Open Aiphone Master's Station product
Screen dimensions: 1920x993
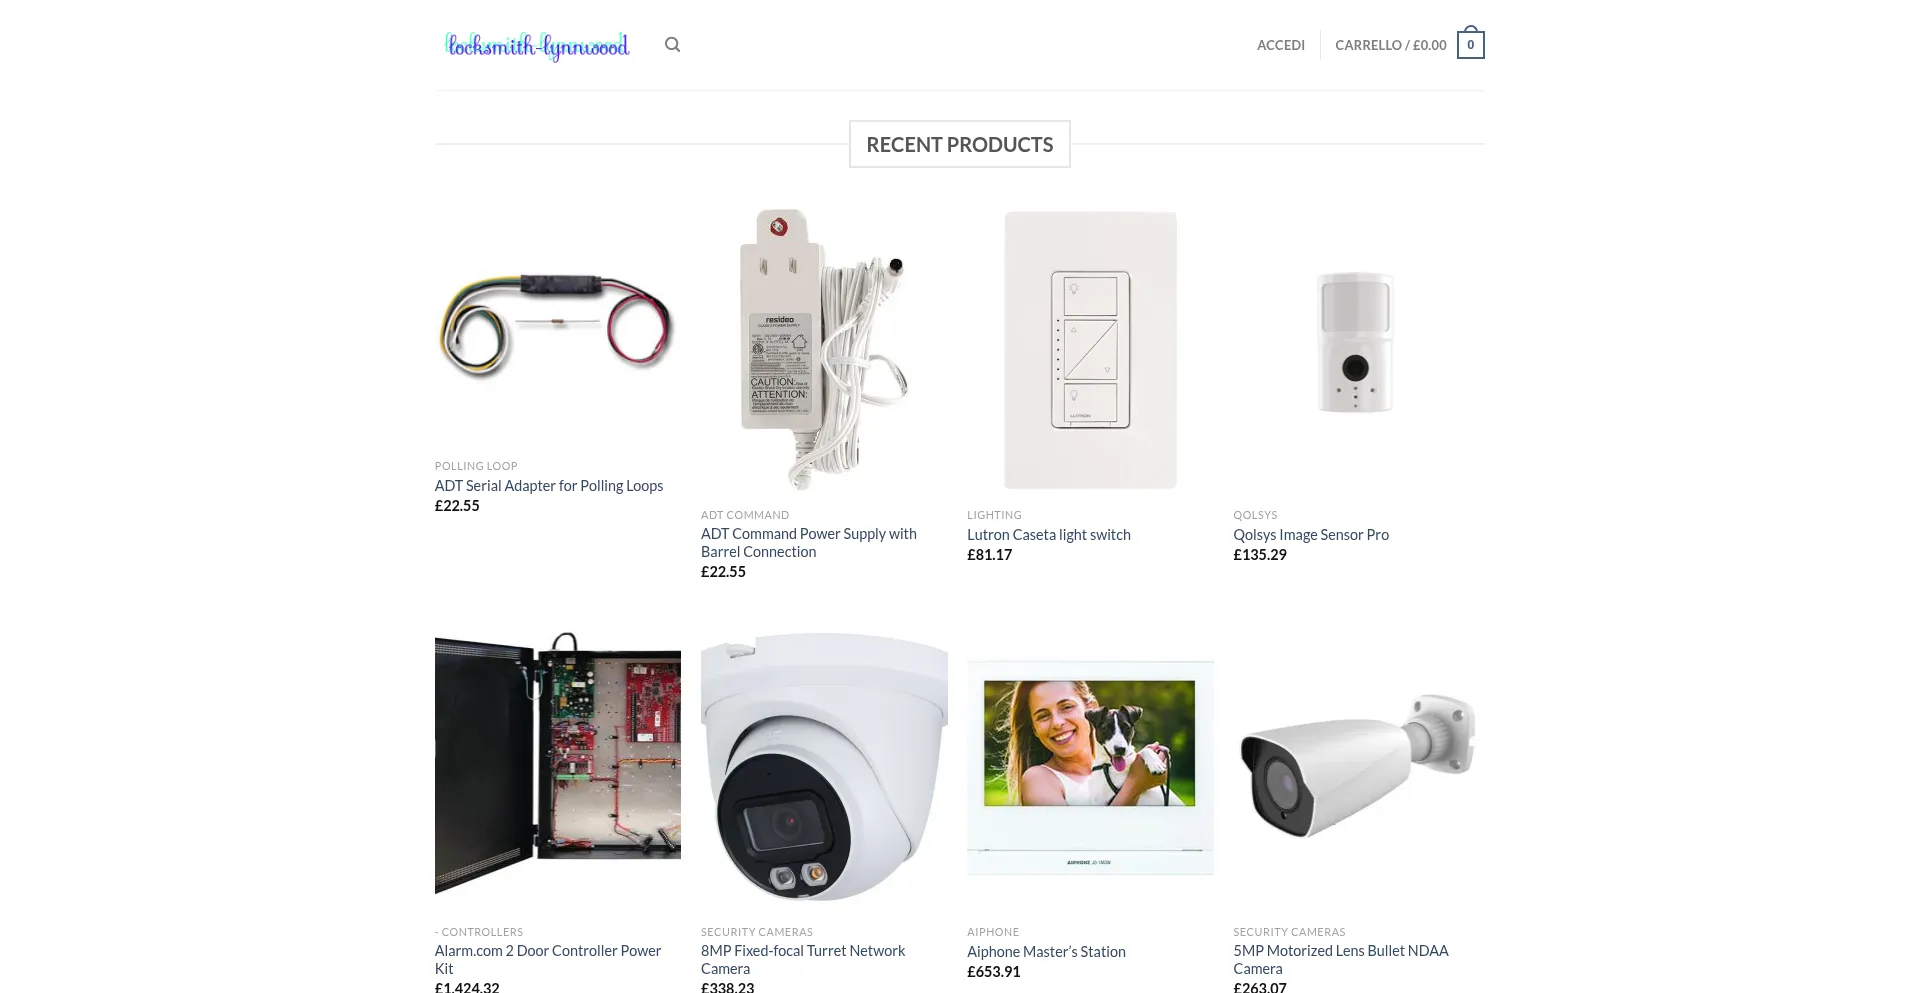[1046, 952]
